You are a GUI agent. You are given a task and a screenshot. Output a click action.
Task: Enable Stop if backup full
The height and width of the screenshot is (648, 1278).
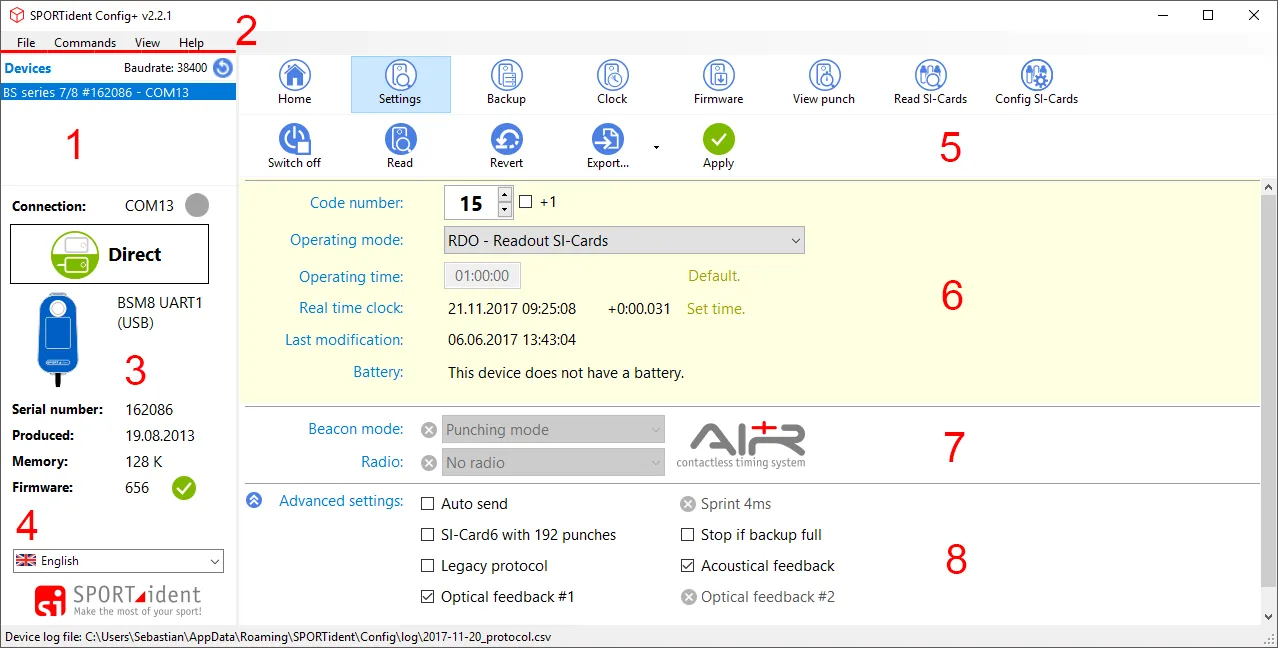pyautogui.click(x=688, y=535)
